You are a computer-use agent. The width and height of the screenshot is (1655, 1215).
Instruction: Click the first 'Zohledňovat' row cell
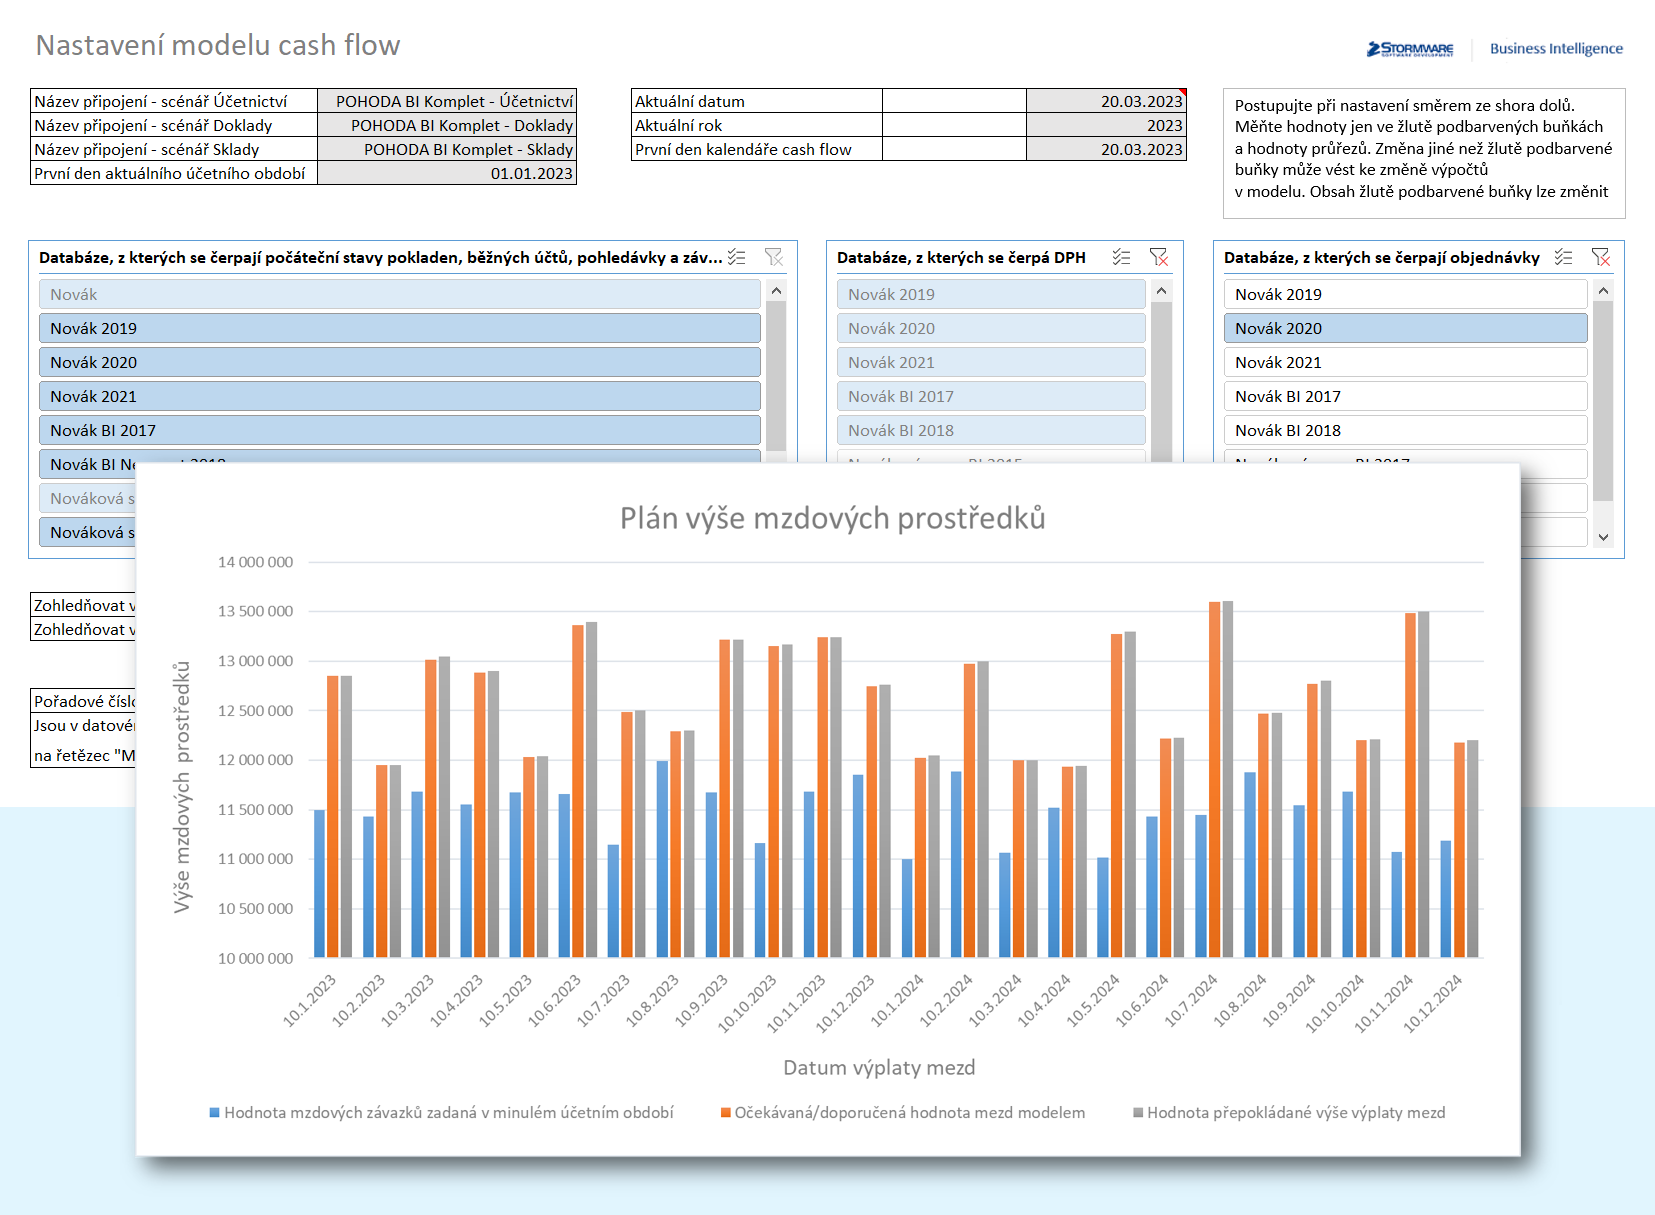click(84, 605)
